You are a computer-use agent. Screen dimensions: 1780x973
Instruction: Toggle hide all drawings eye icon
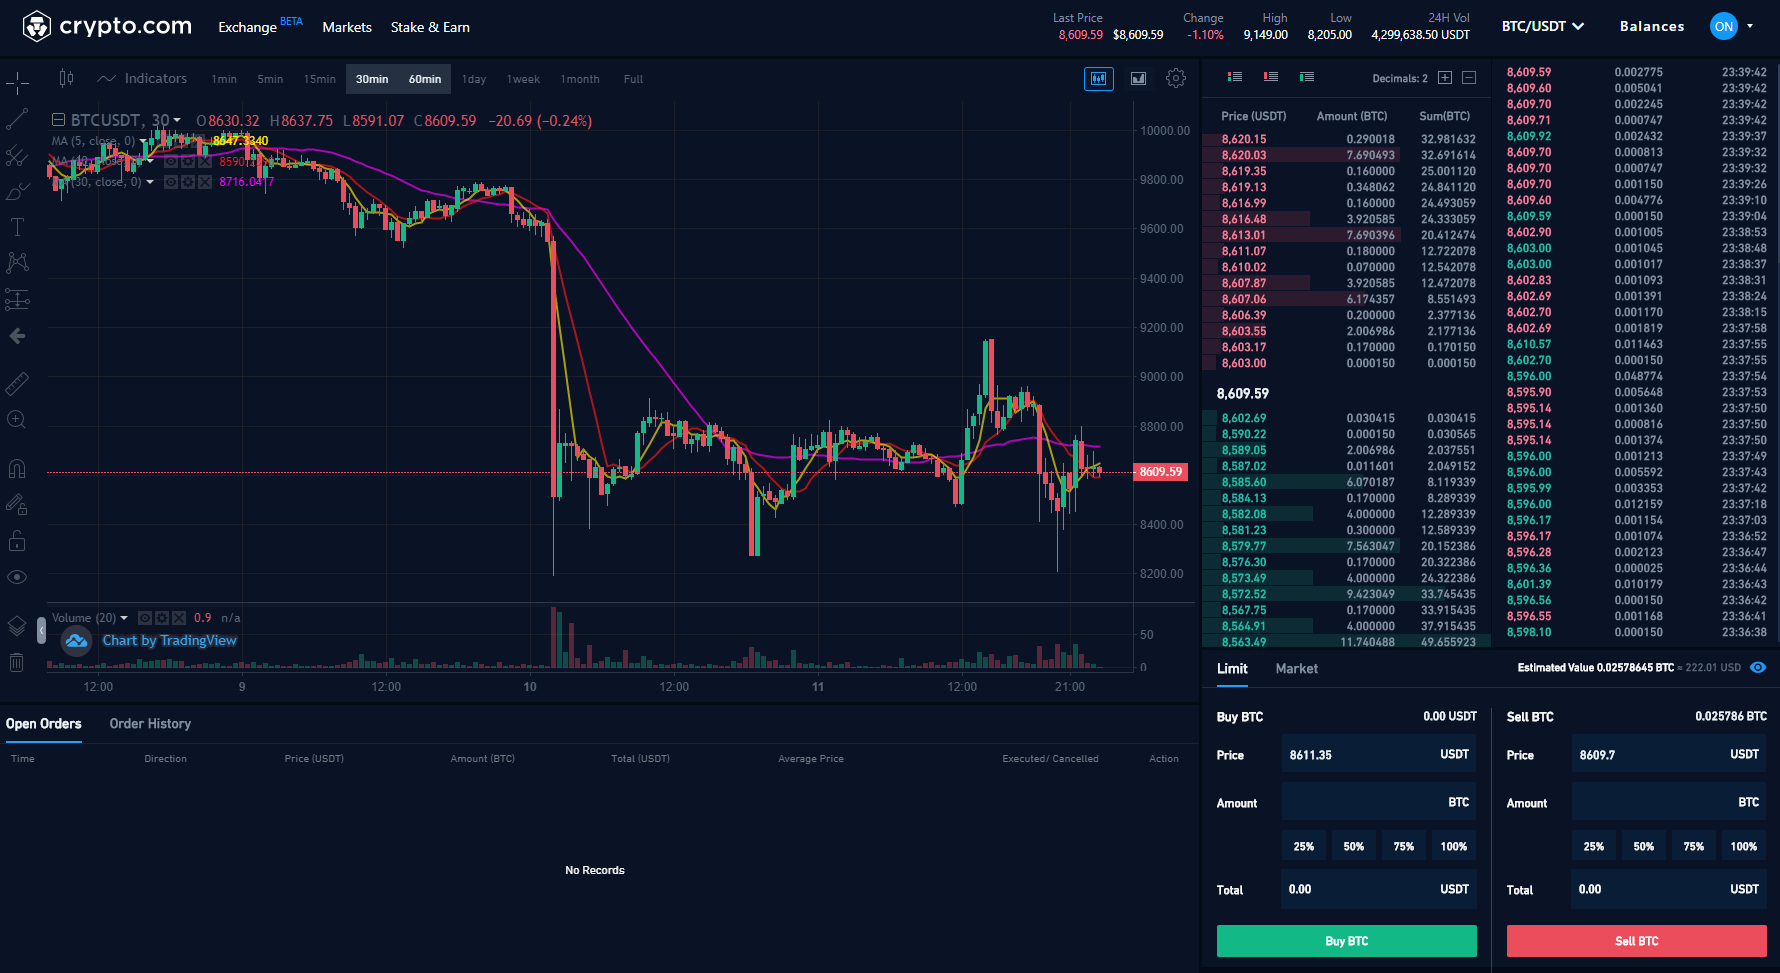17,577
